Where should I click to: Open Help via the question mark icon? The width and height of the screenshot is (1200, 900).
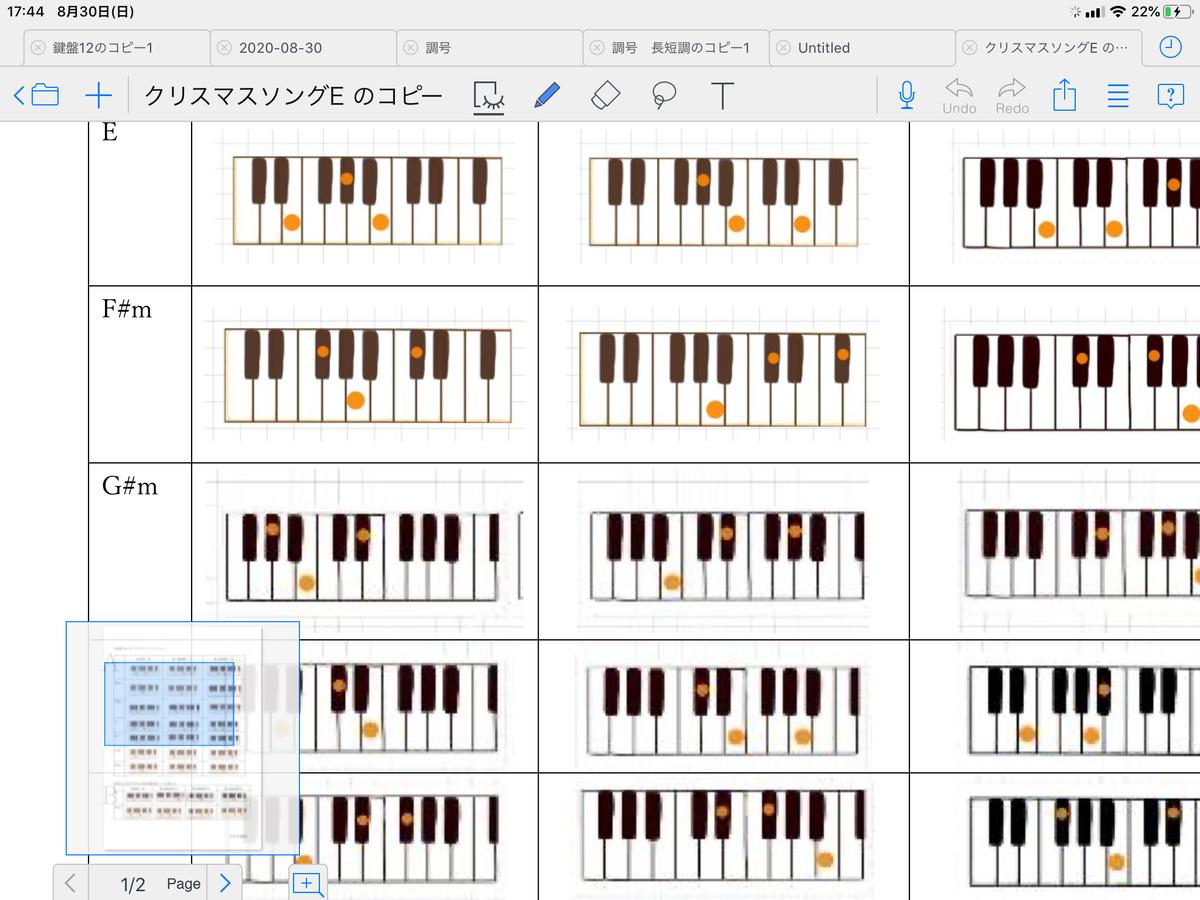[x=1170, y=95]
